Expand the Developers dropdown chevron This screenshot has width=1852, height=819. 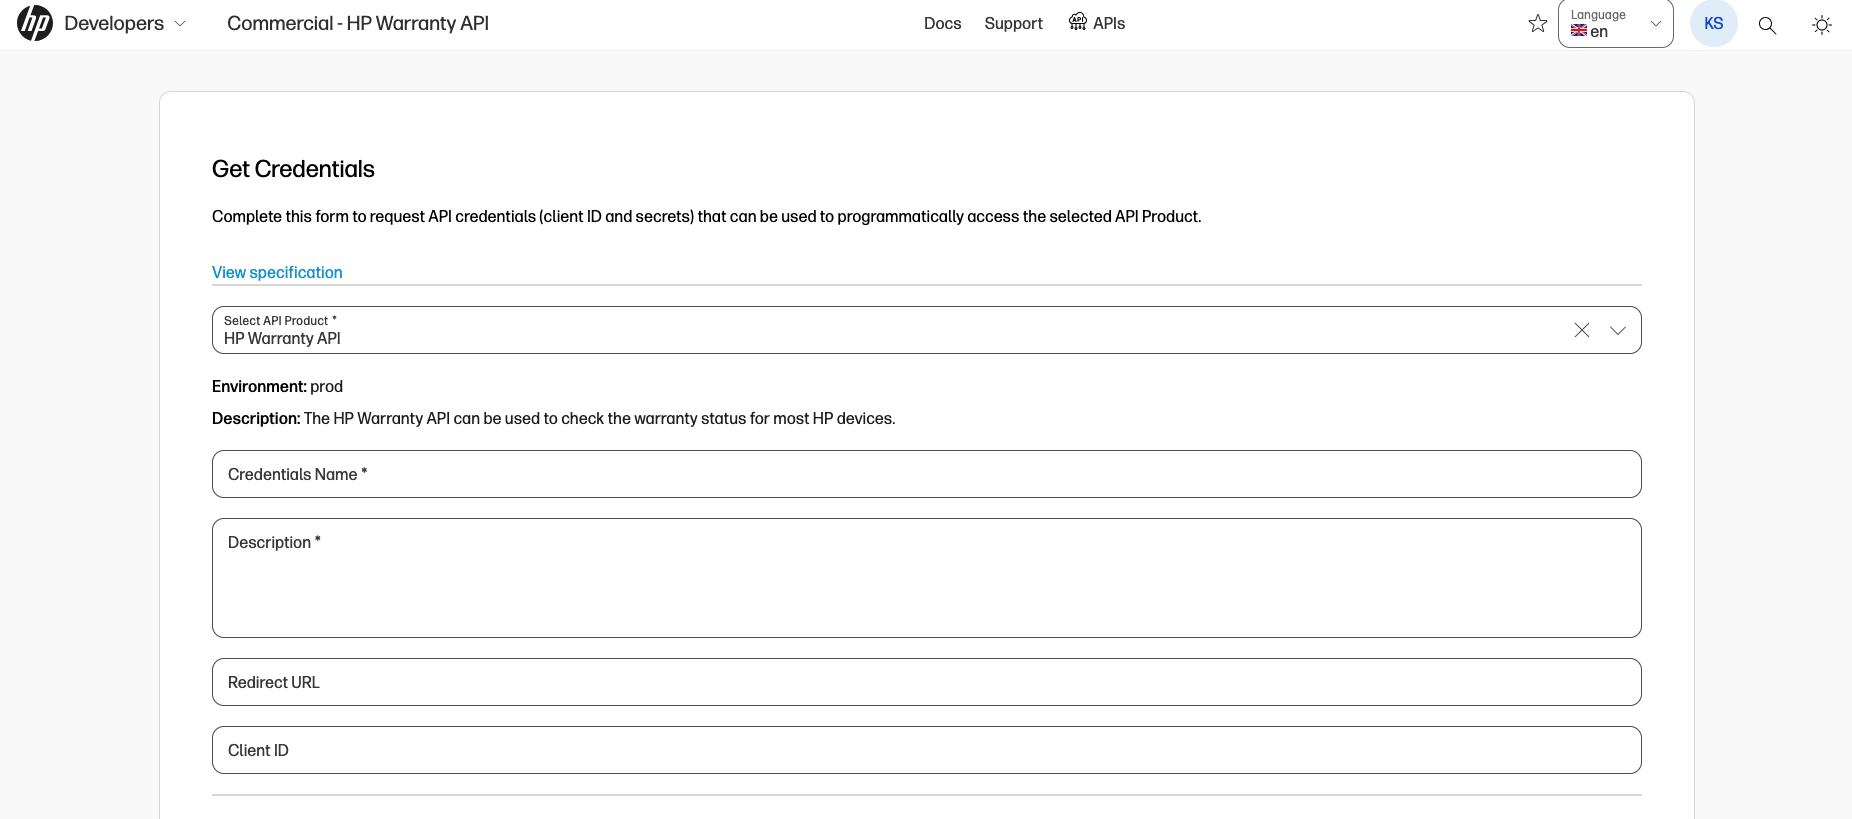pos(180,24)
